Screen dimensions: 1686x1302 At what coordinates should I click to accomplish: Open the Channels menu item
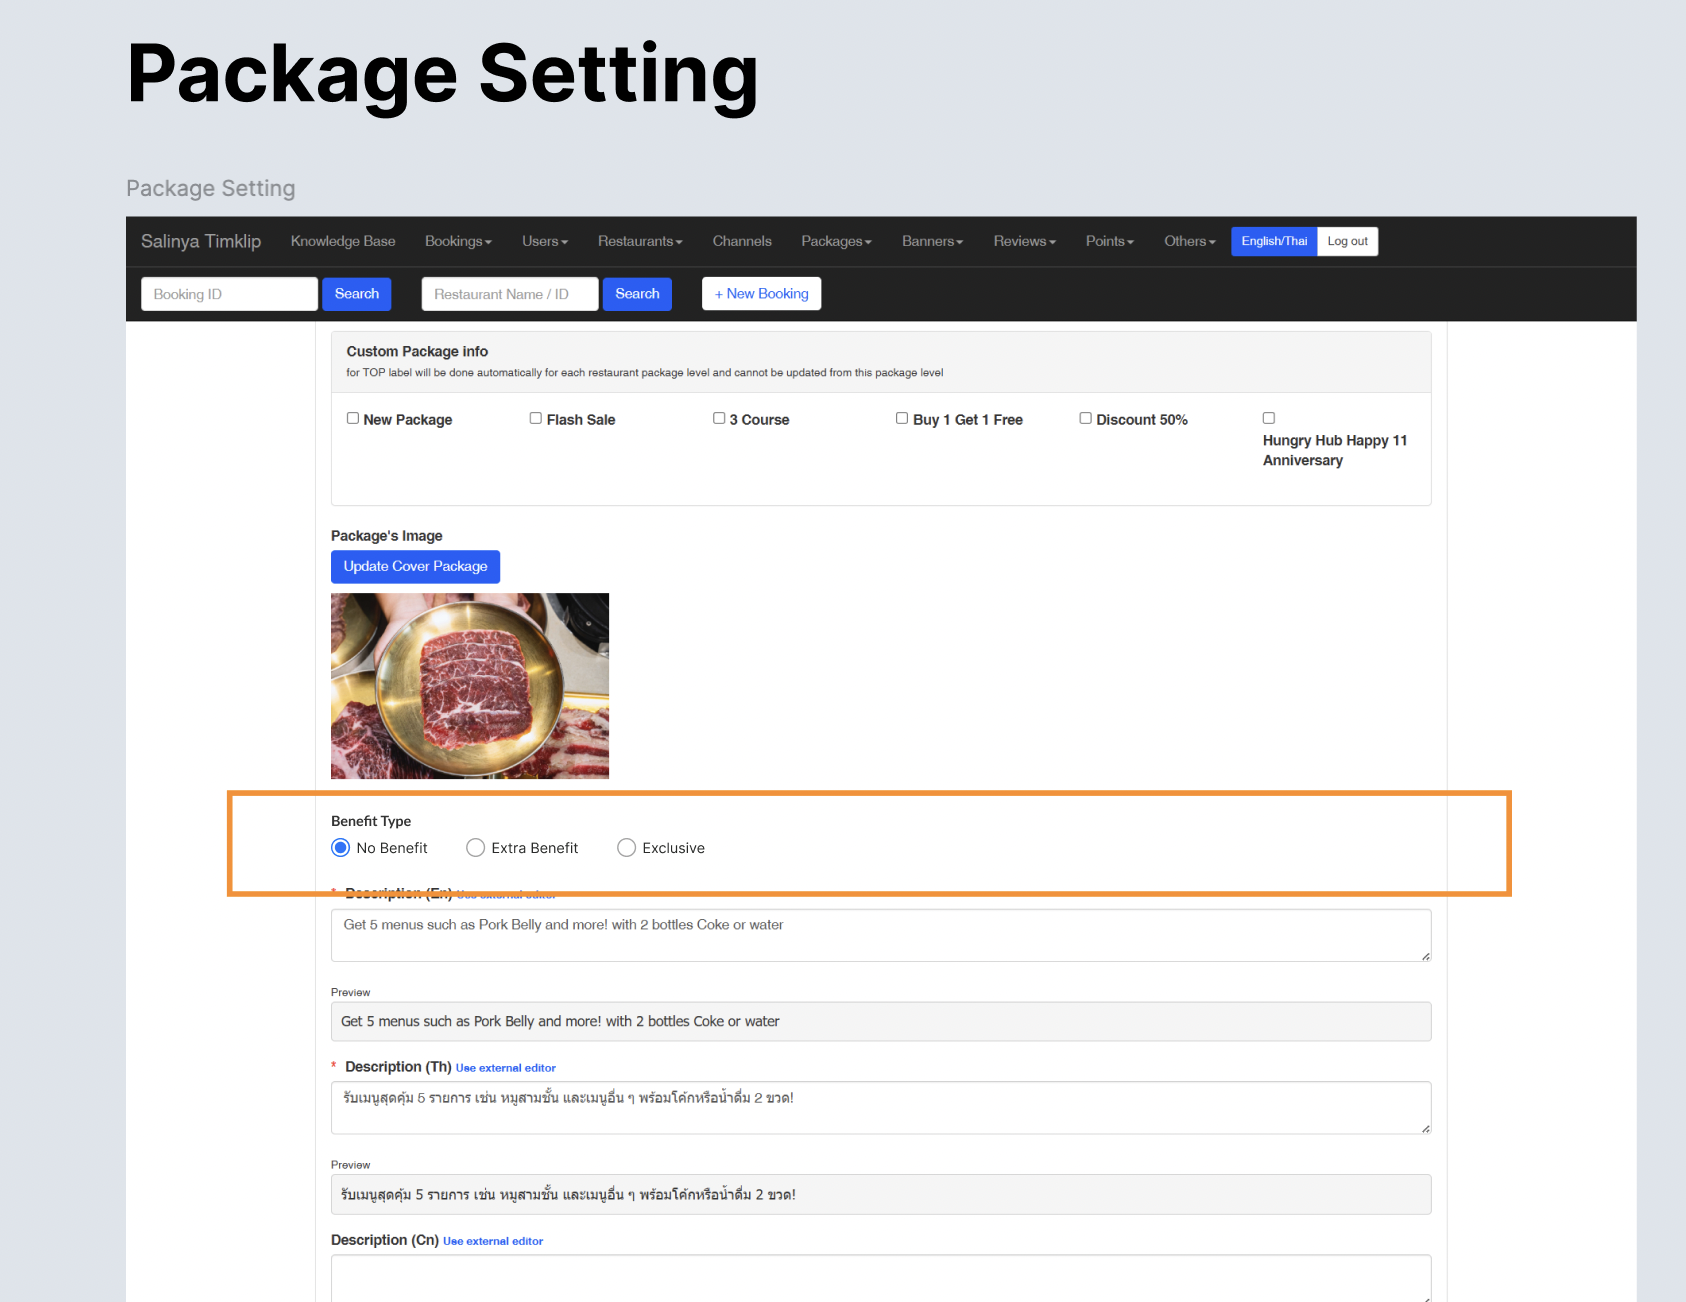pos(742,241)
